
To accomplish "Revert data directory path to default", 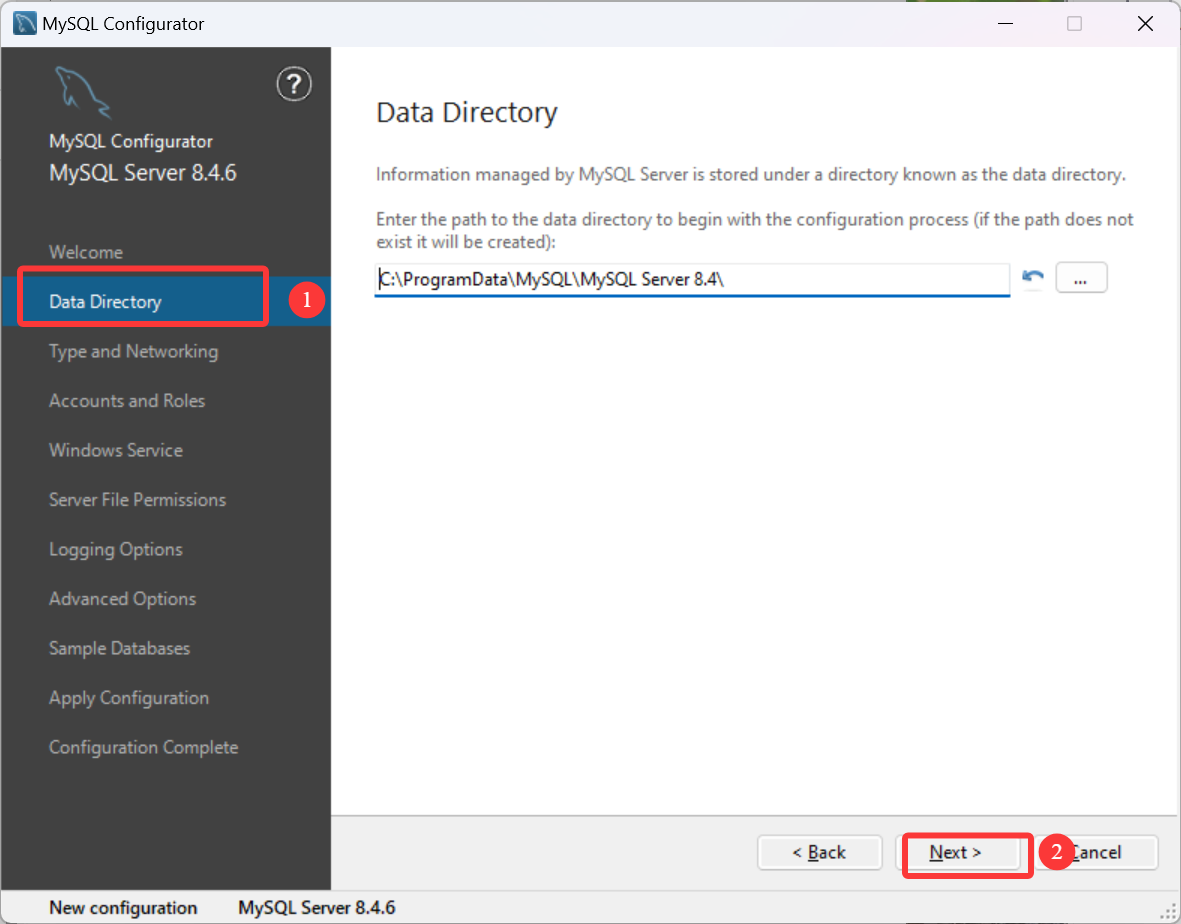I will 1033,278.
